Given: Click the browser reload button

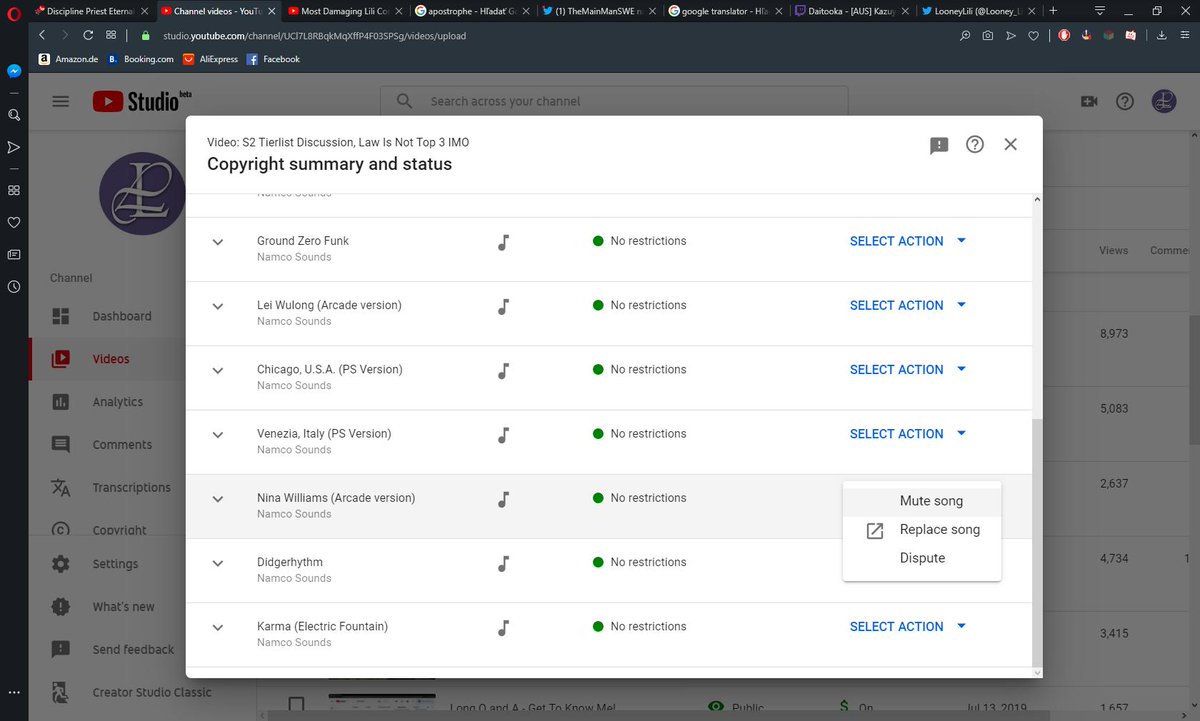Looking at the screenshot, I should (88, 35).
